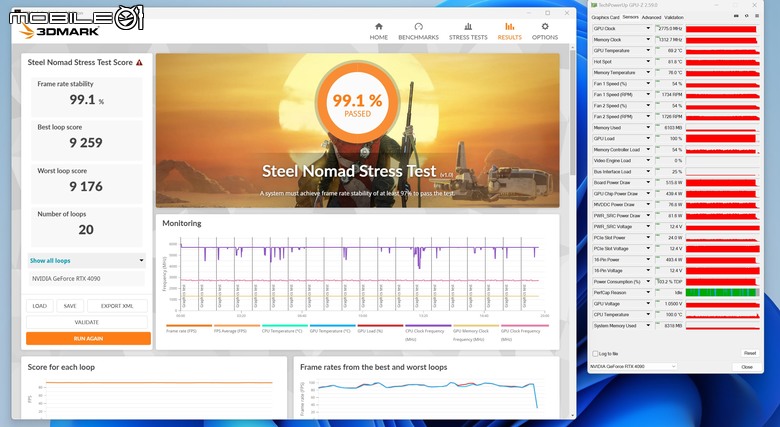Screen dimensions: 780x427
Task: Open Board Power Draw sensor dropdown arrow
Action: [x=648, y=183]
